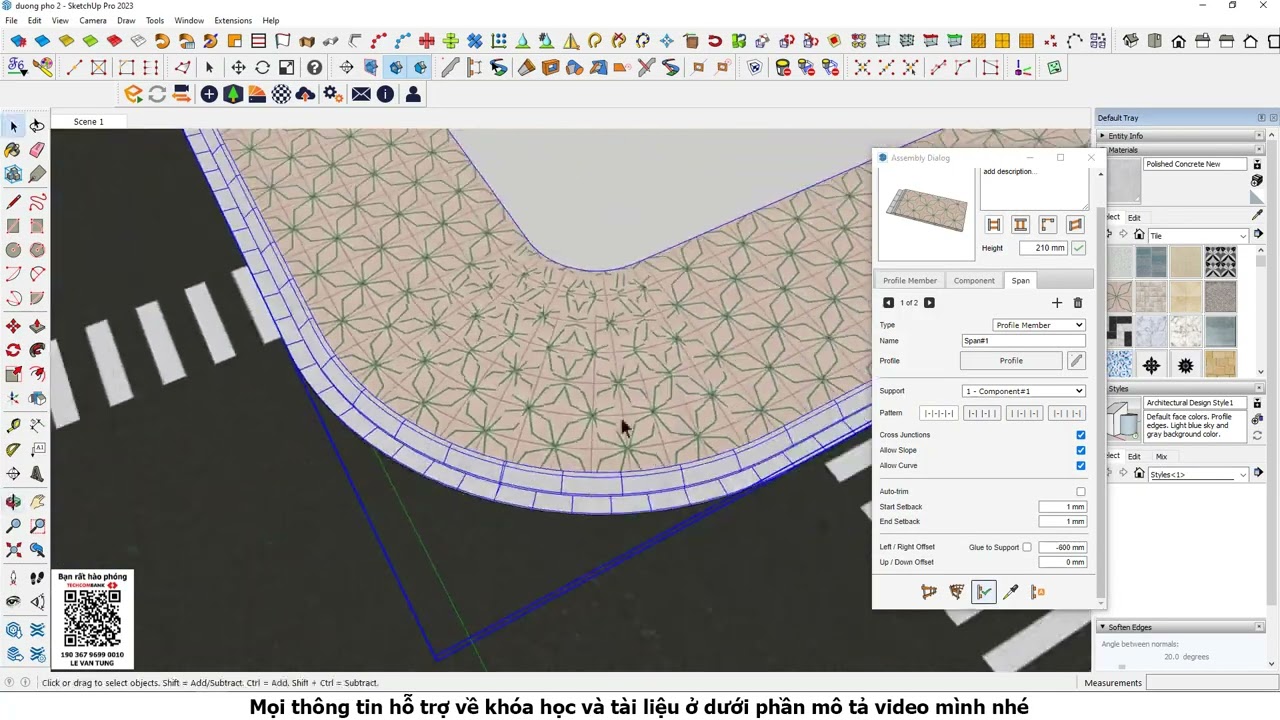Select the blue mosaic tile swatch
Screen dimensions: 1280x720
(1120, 364)
